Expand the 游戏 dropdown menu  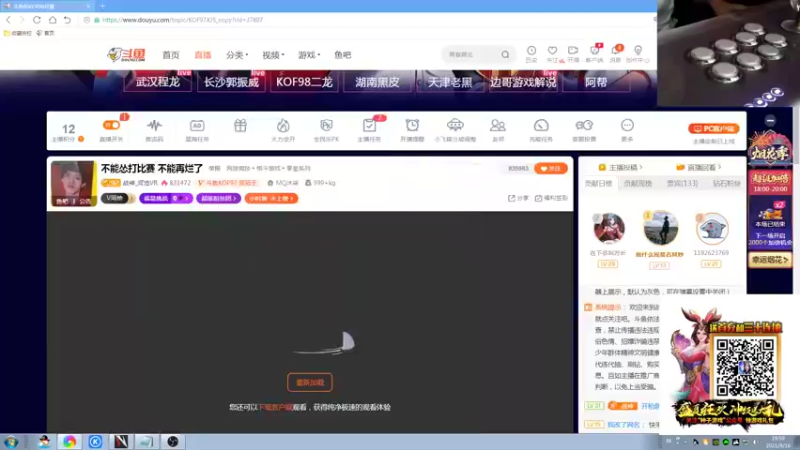point(309,55)
